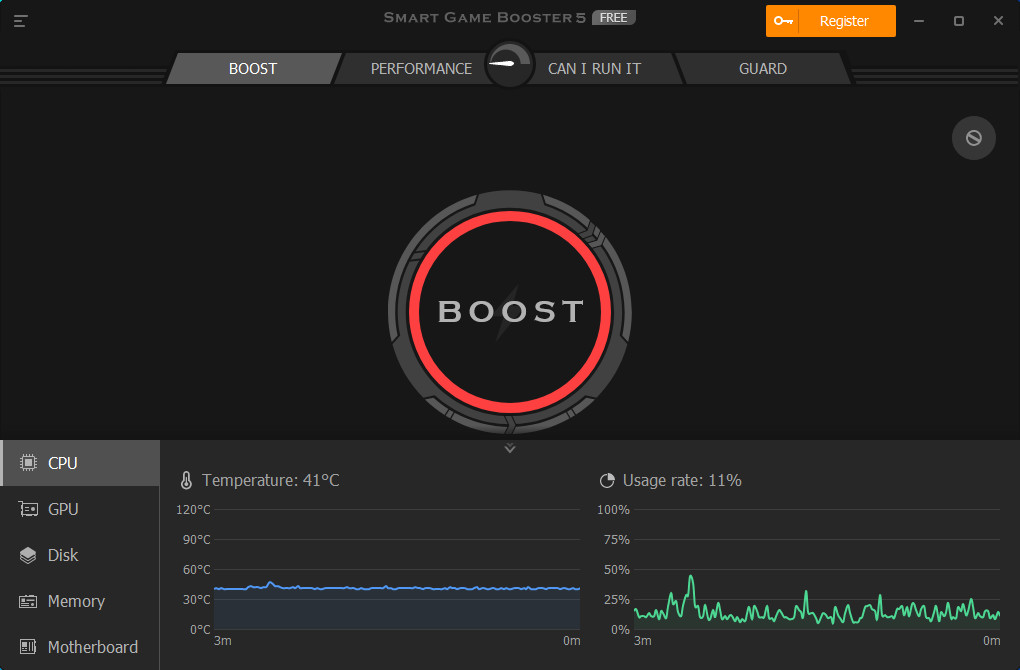Click the block/disable circle icon top right
The width and height of the screenshot is (1020, 670).
tap(973, 138)
